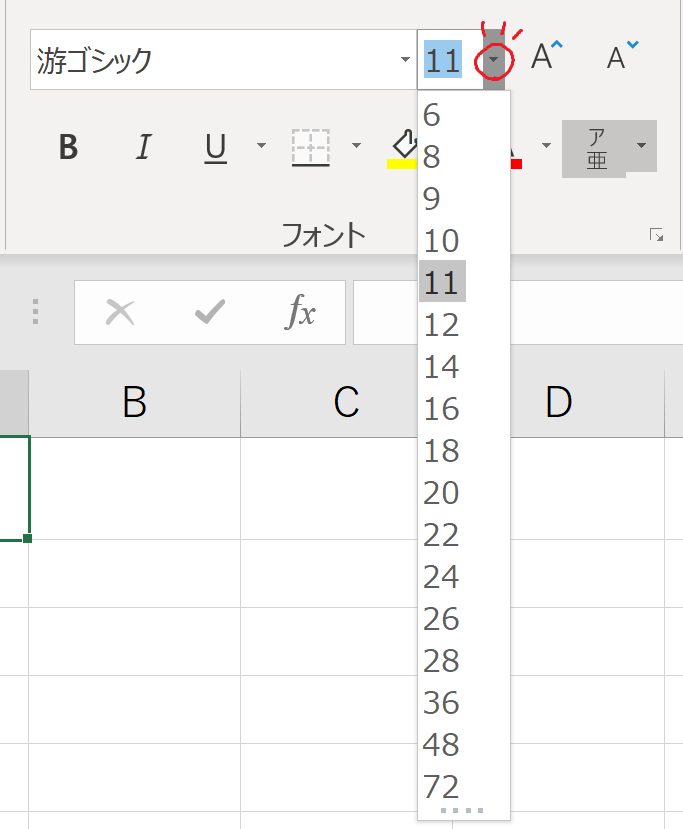Apply yellow fill color bucket
The width and height of the screenshot is (683, 829).
coord(403,148)
